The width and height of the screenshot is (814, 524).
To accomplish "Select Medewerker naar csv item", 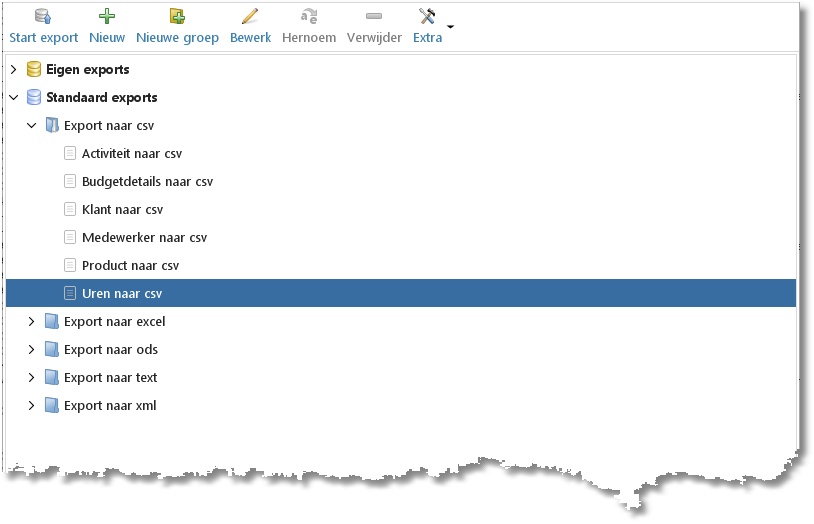I will 144,238.
